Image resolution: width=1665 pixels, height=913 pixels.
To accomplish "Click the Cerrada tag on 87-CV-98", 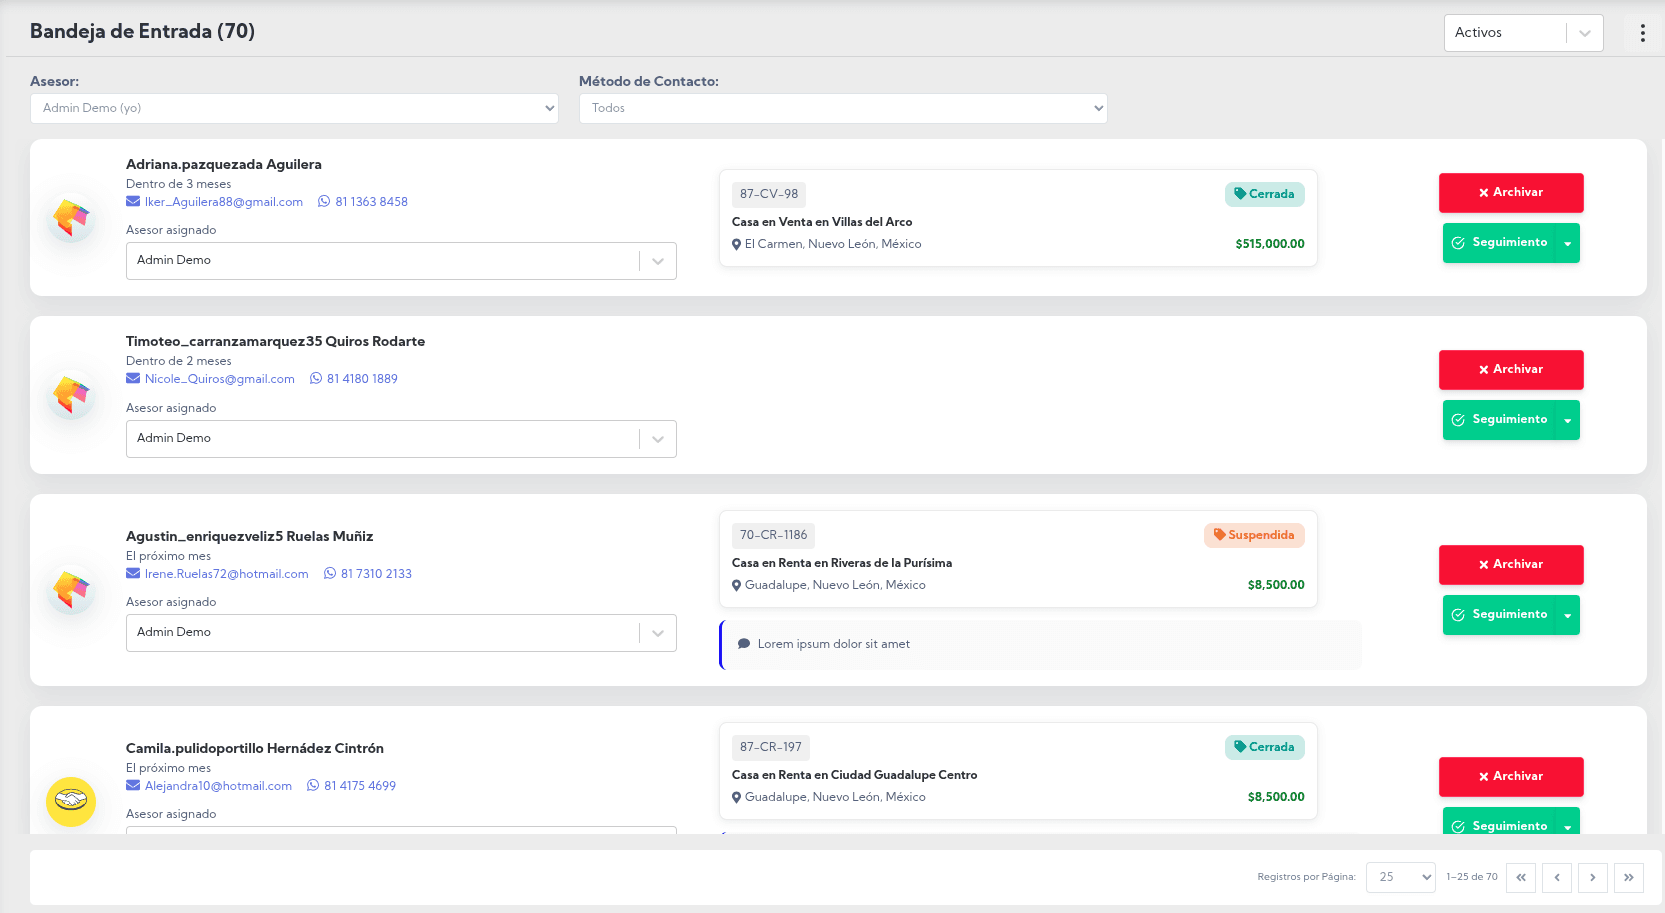I will [x=1264, y=194].
